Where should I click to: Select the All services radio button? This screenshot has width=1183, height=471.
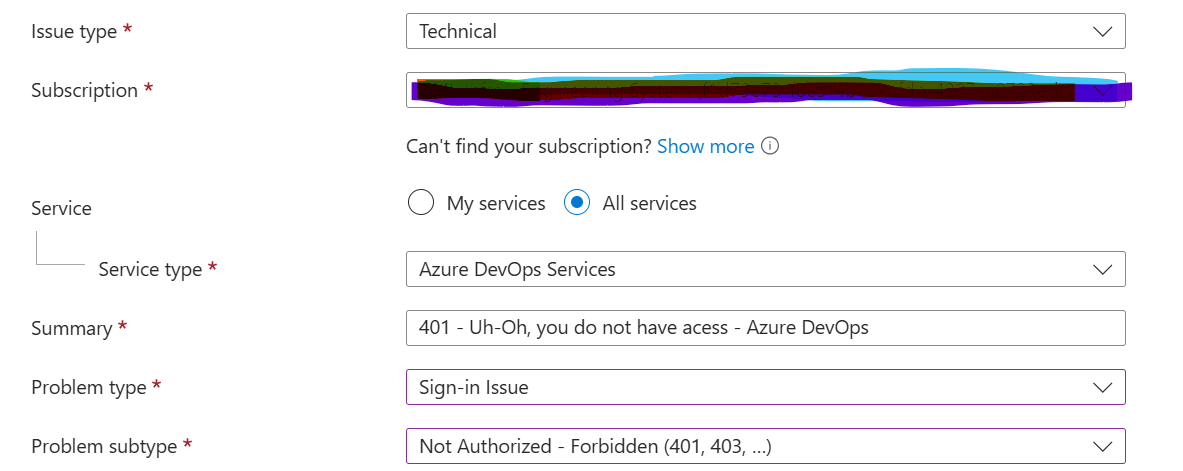click(576, 203)
